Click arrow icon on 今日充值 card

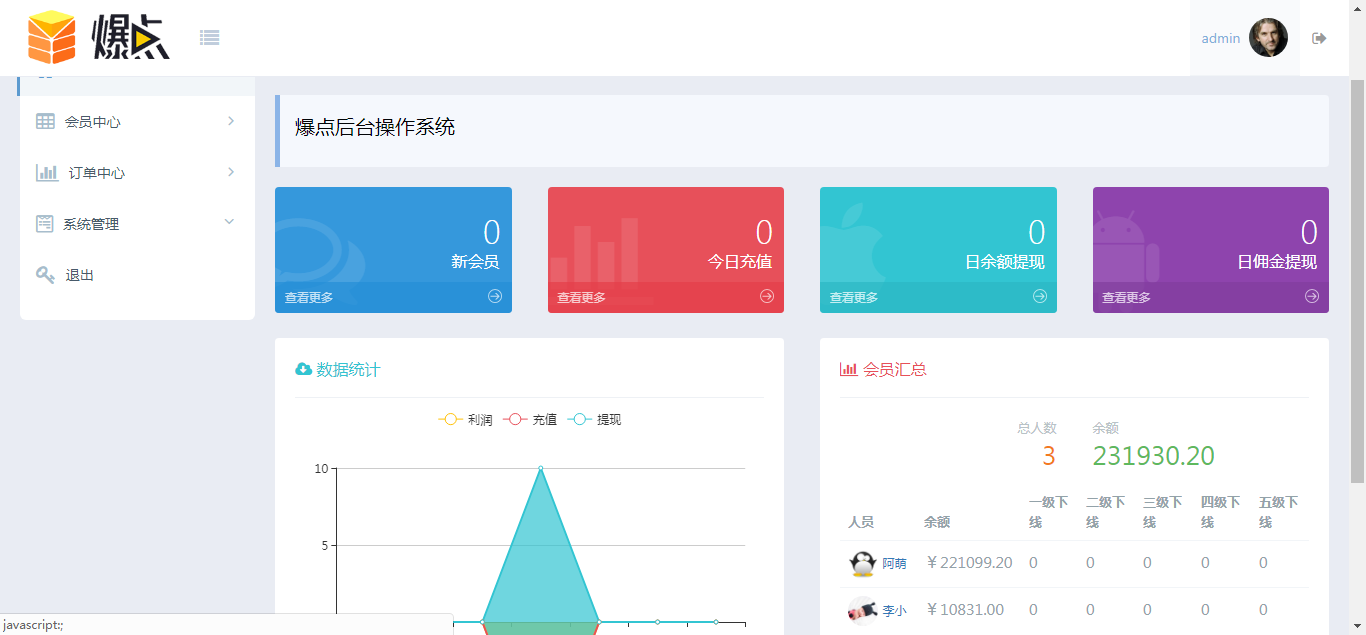(767, 296)
